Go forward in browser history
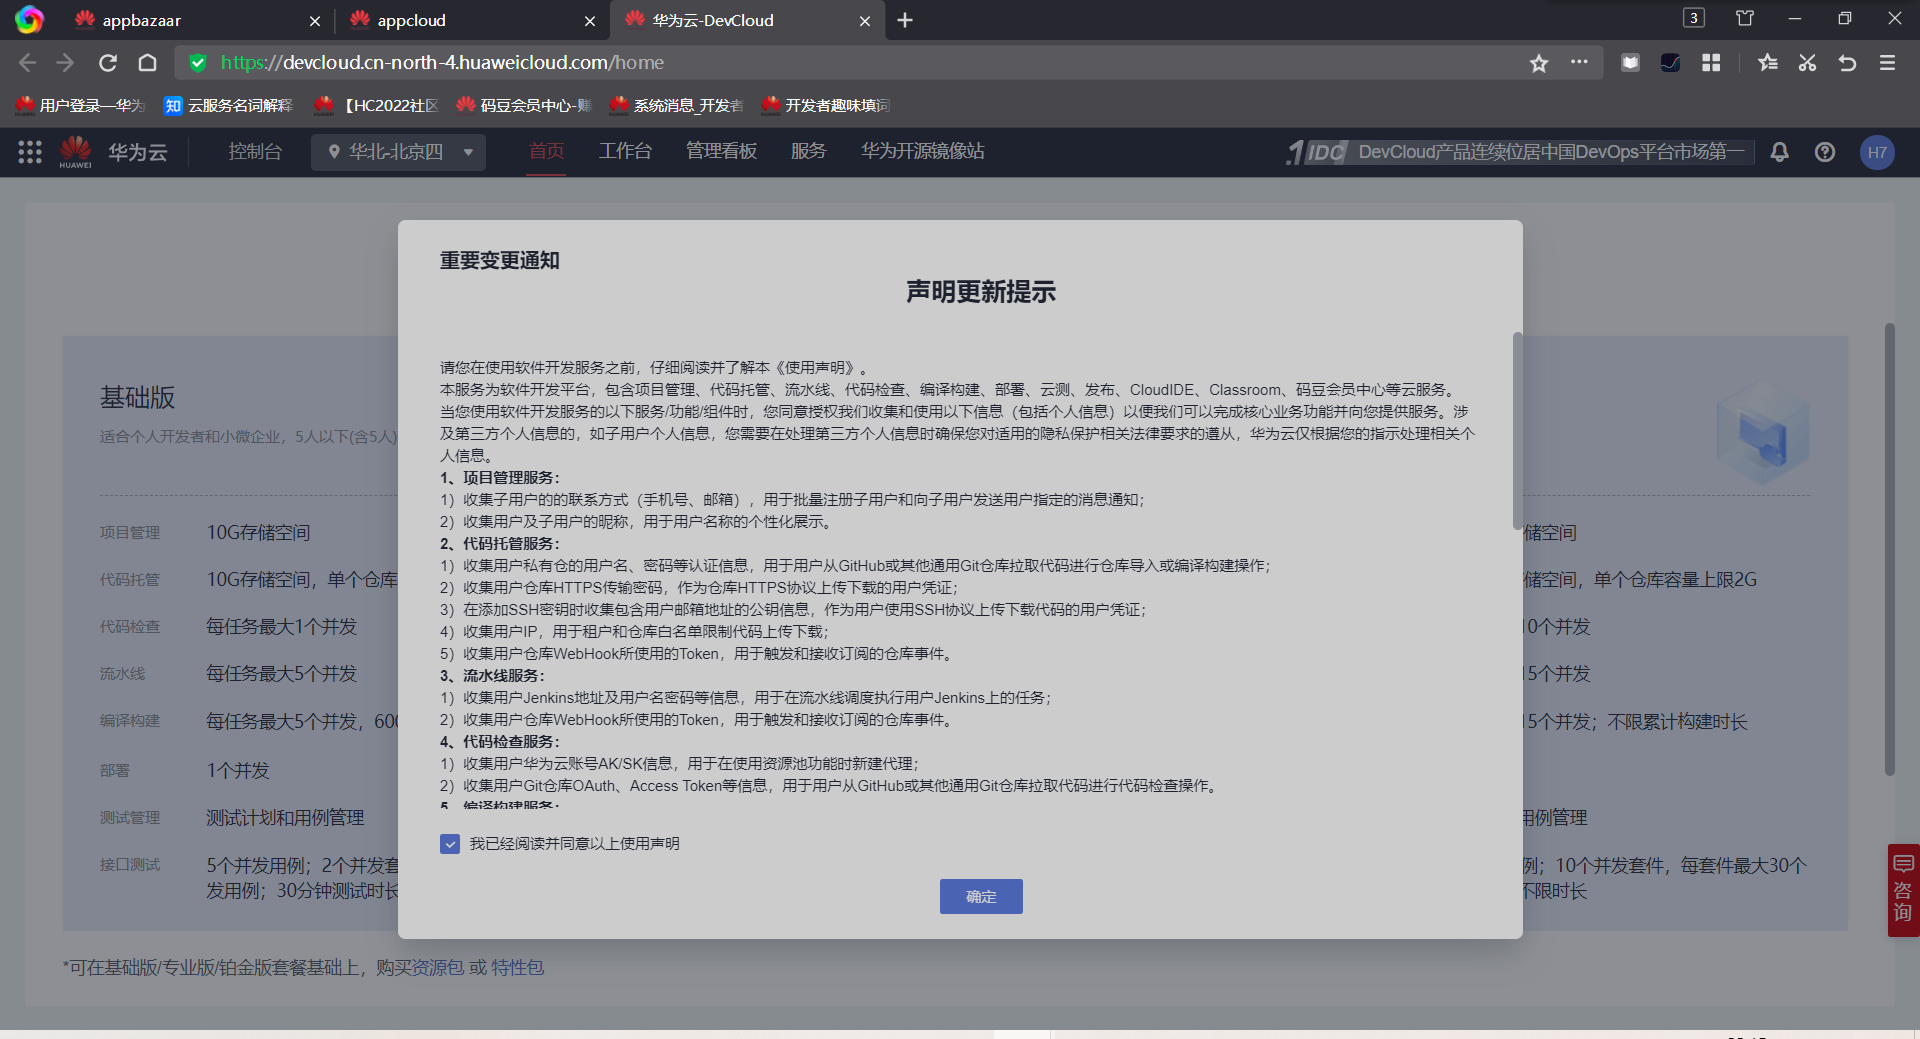 pos(66,63)
